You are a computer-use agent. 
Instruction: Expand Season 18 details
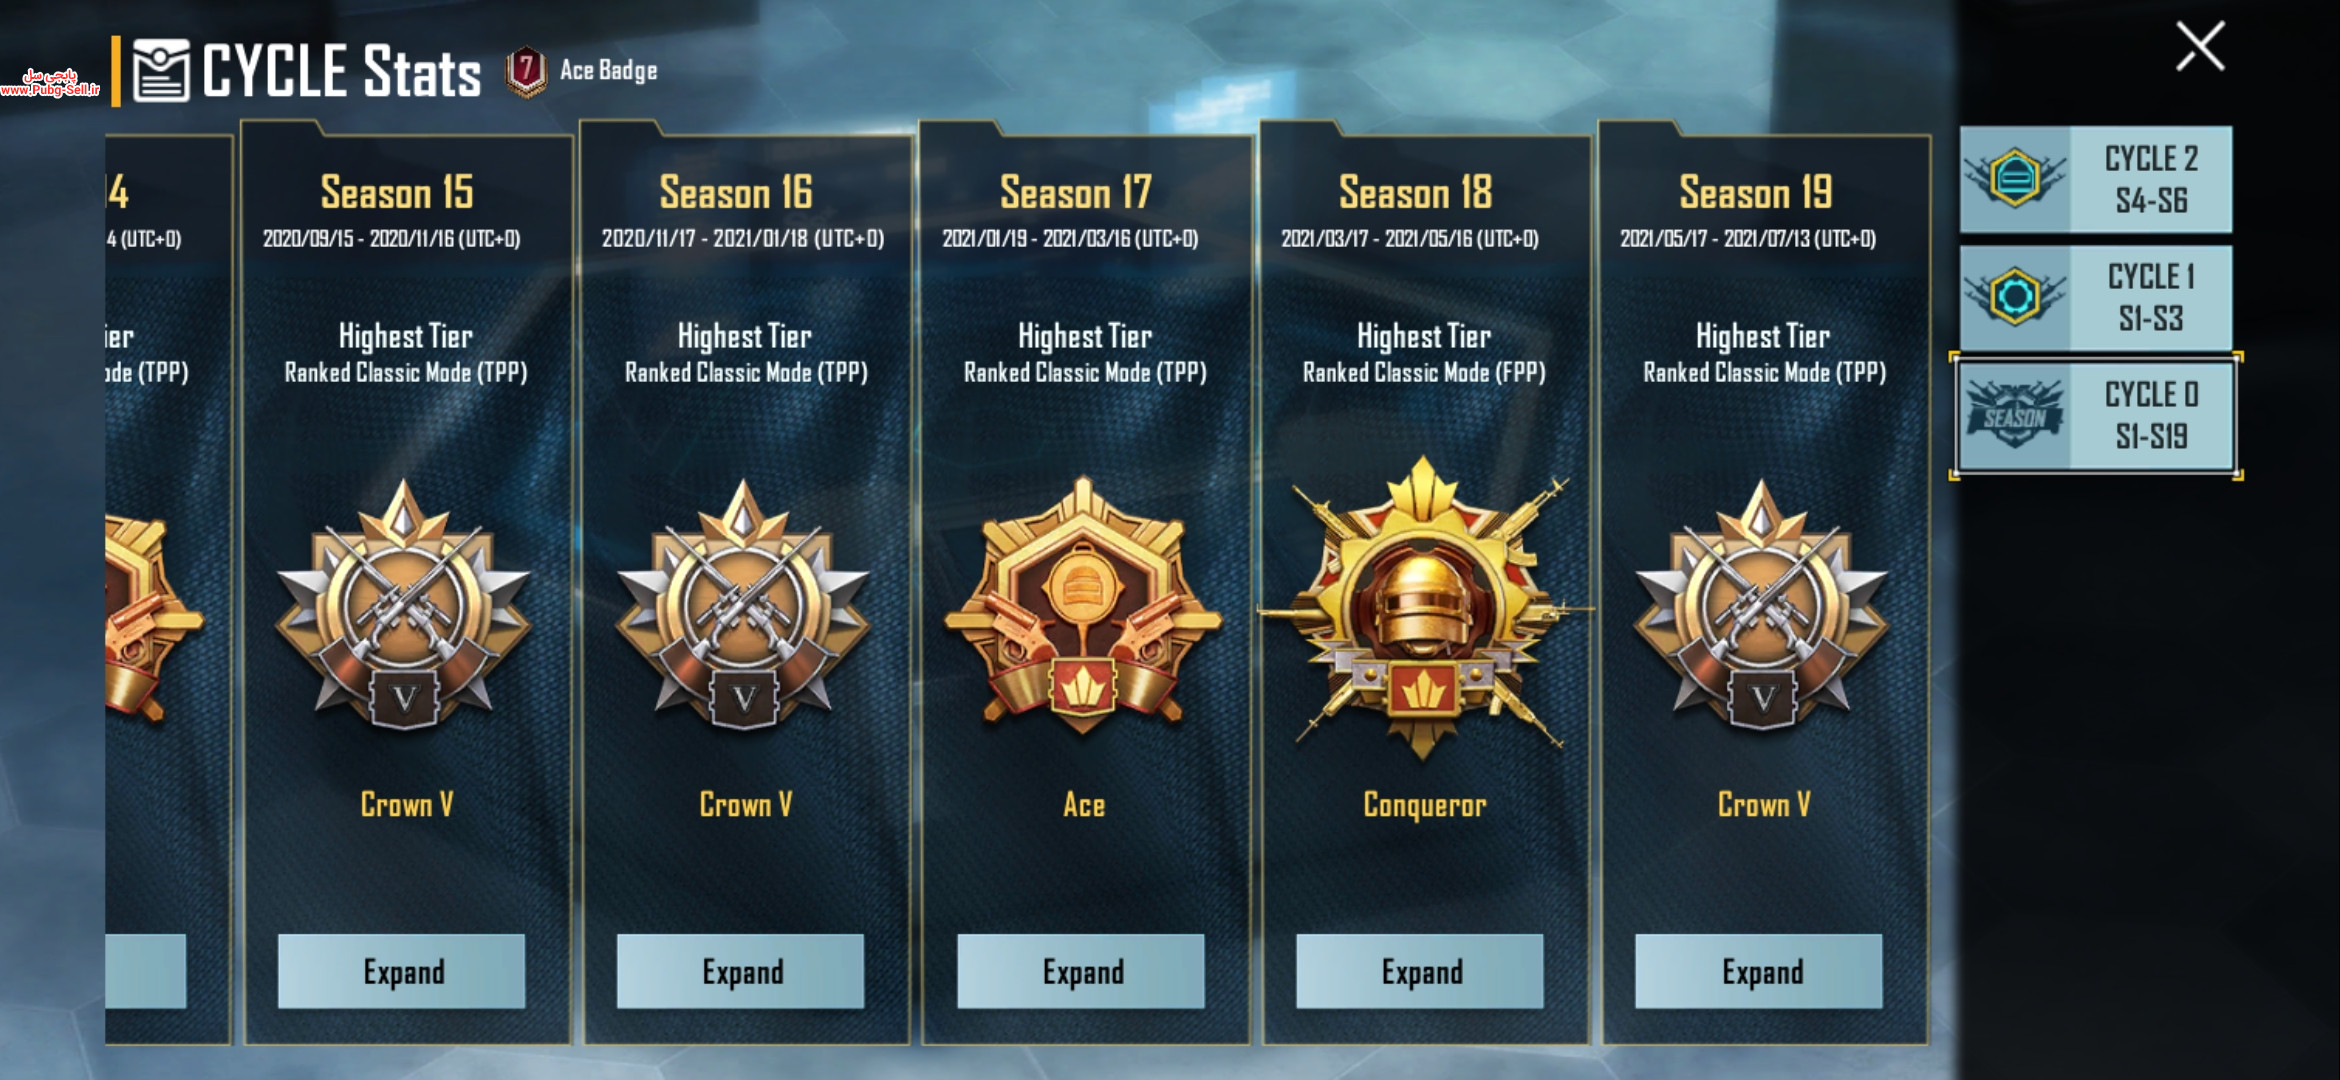1420,971
